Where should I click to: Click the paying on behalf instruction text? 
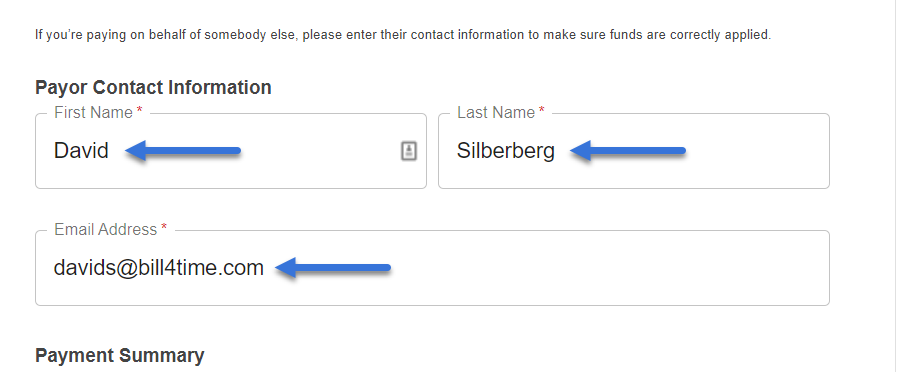point(403,35)
